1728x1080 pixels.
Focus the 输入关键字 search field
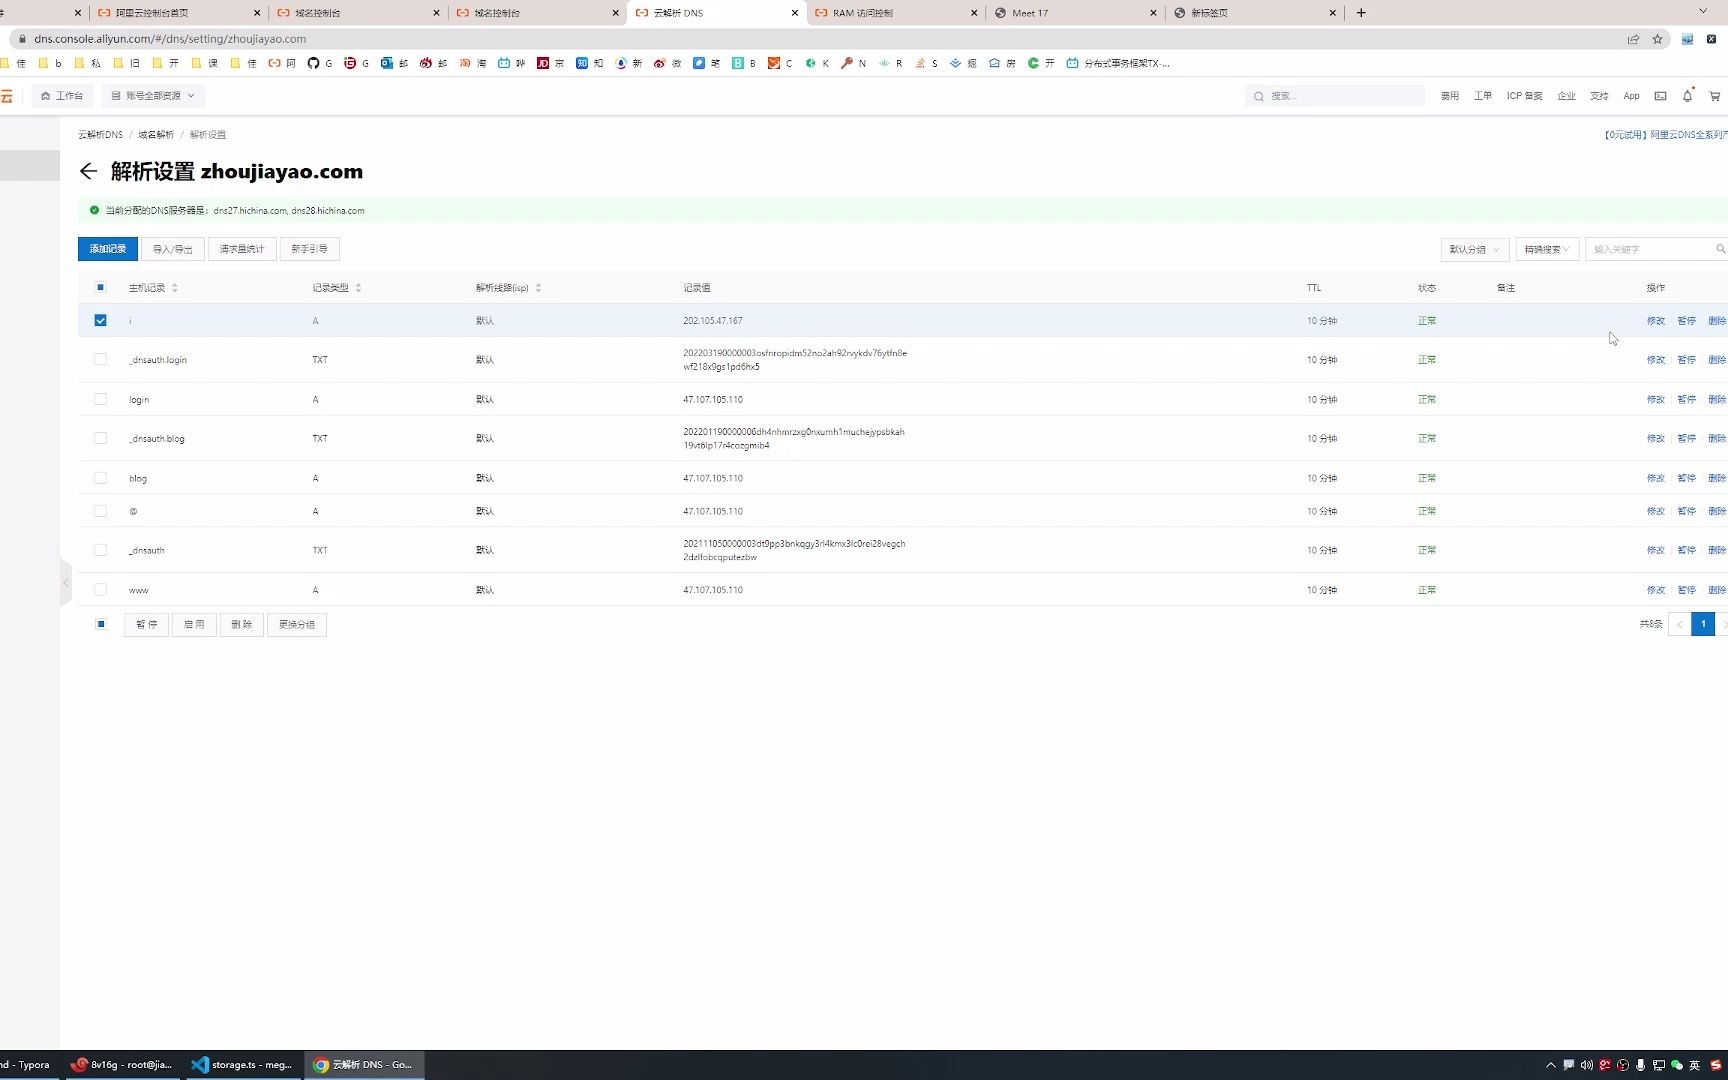(1650, 249)
